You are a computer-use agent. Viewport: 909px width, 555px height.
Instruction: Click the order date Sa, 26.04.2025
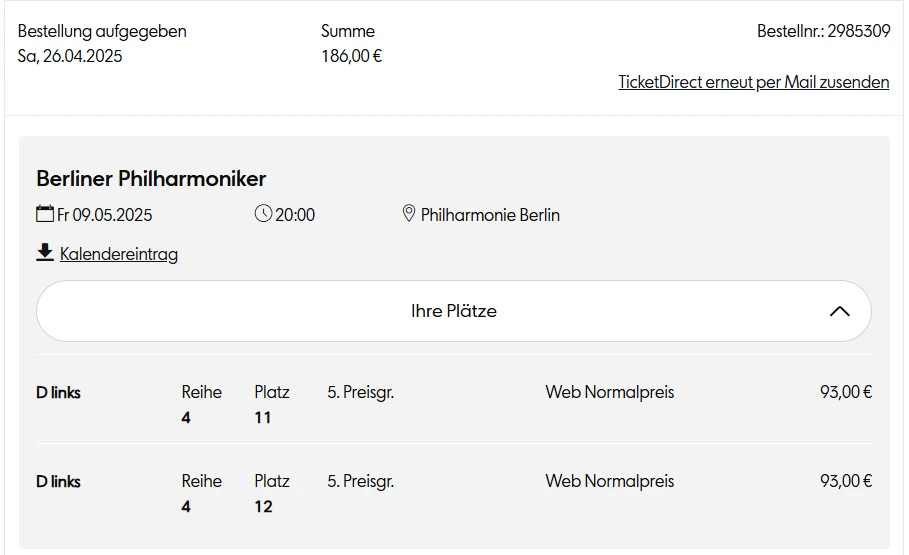[x=70, y=56]
